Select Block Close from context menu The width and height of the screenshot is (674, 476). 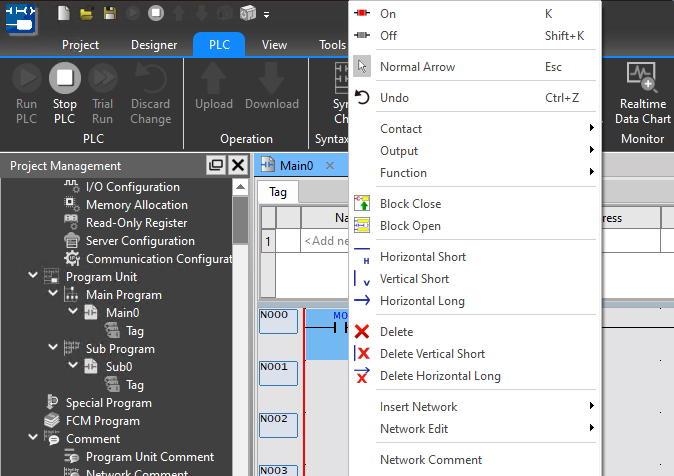pos(410,204)
